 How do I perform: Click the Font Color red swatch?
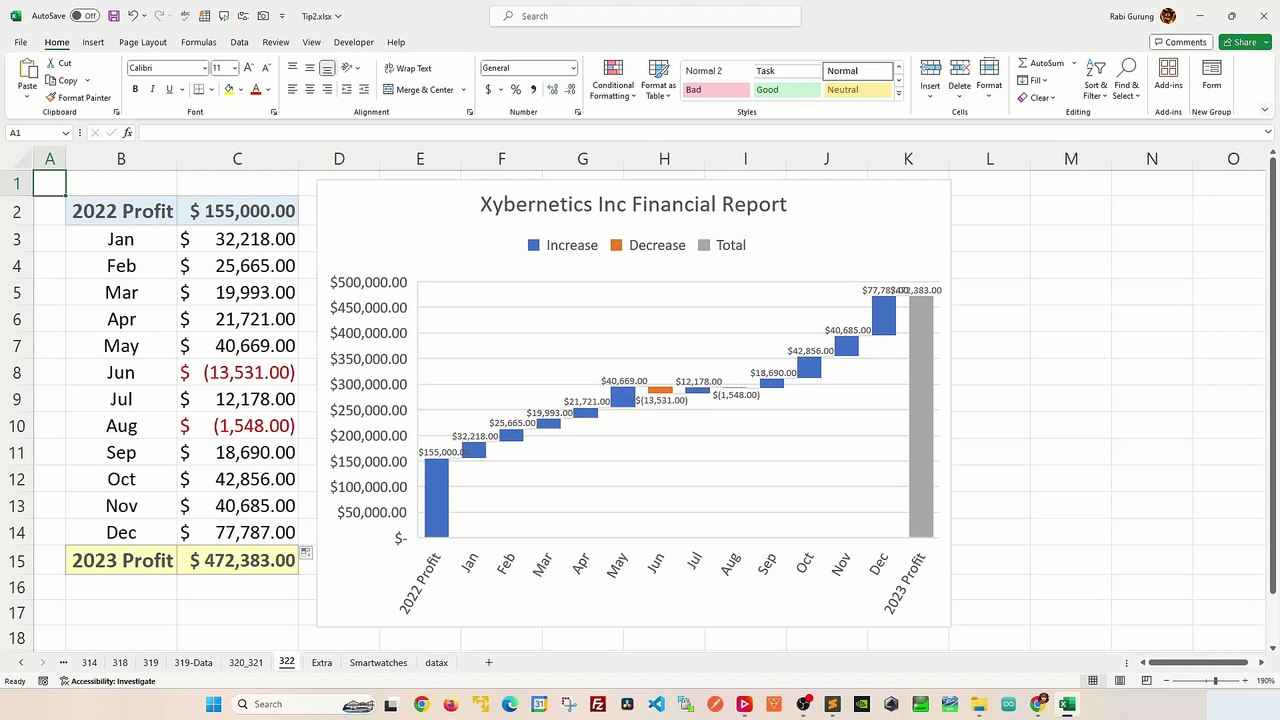coord(256,89)
